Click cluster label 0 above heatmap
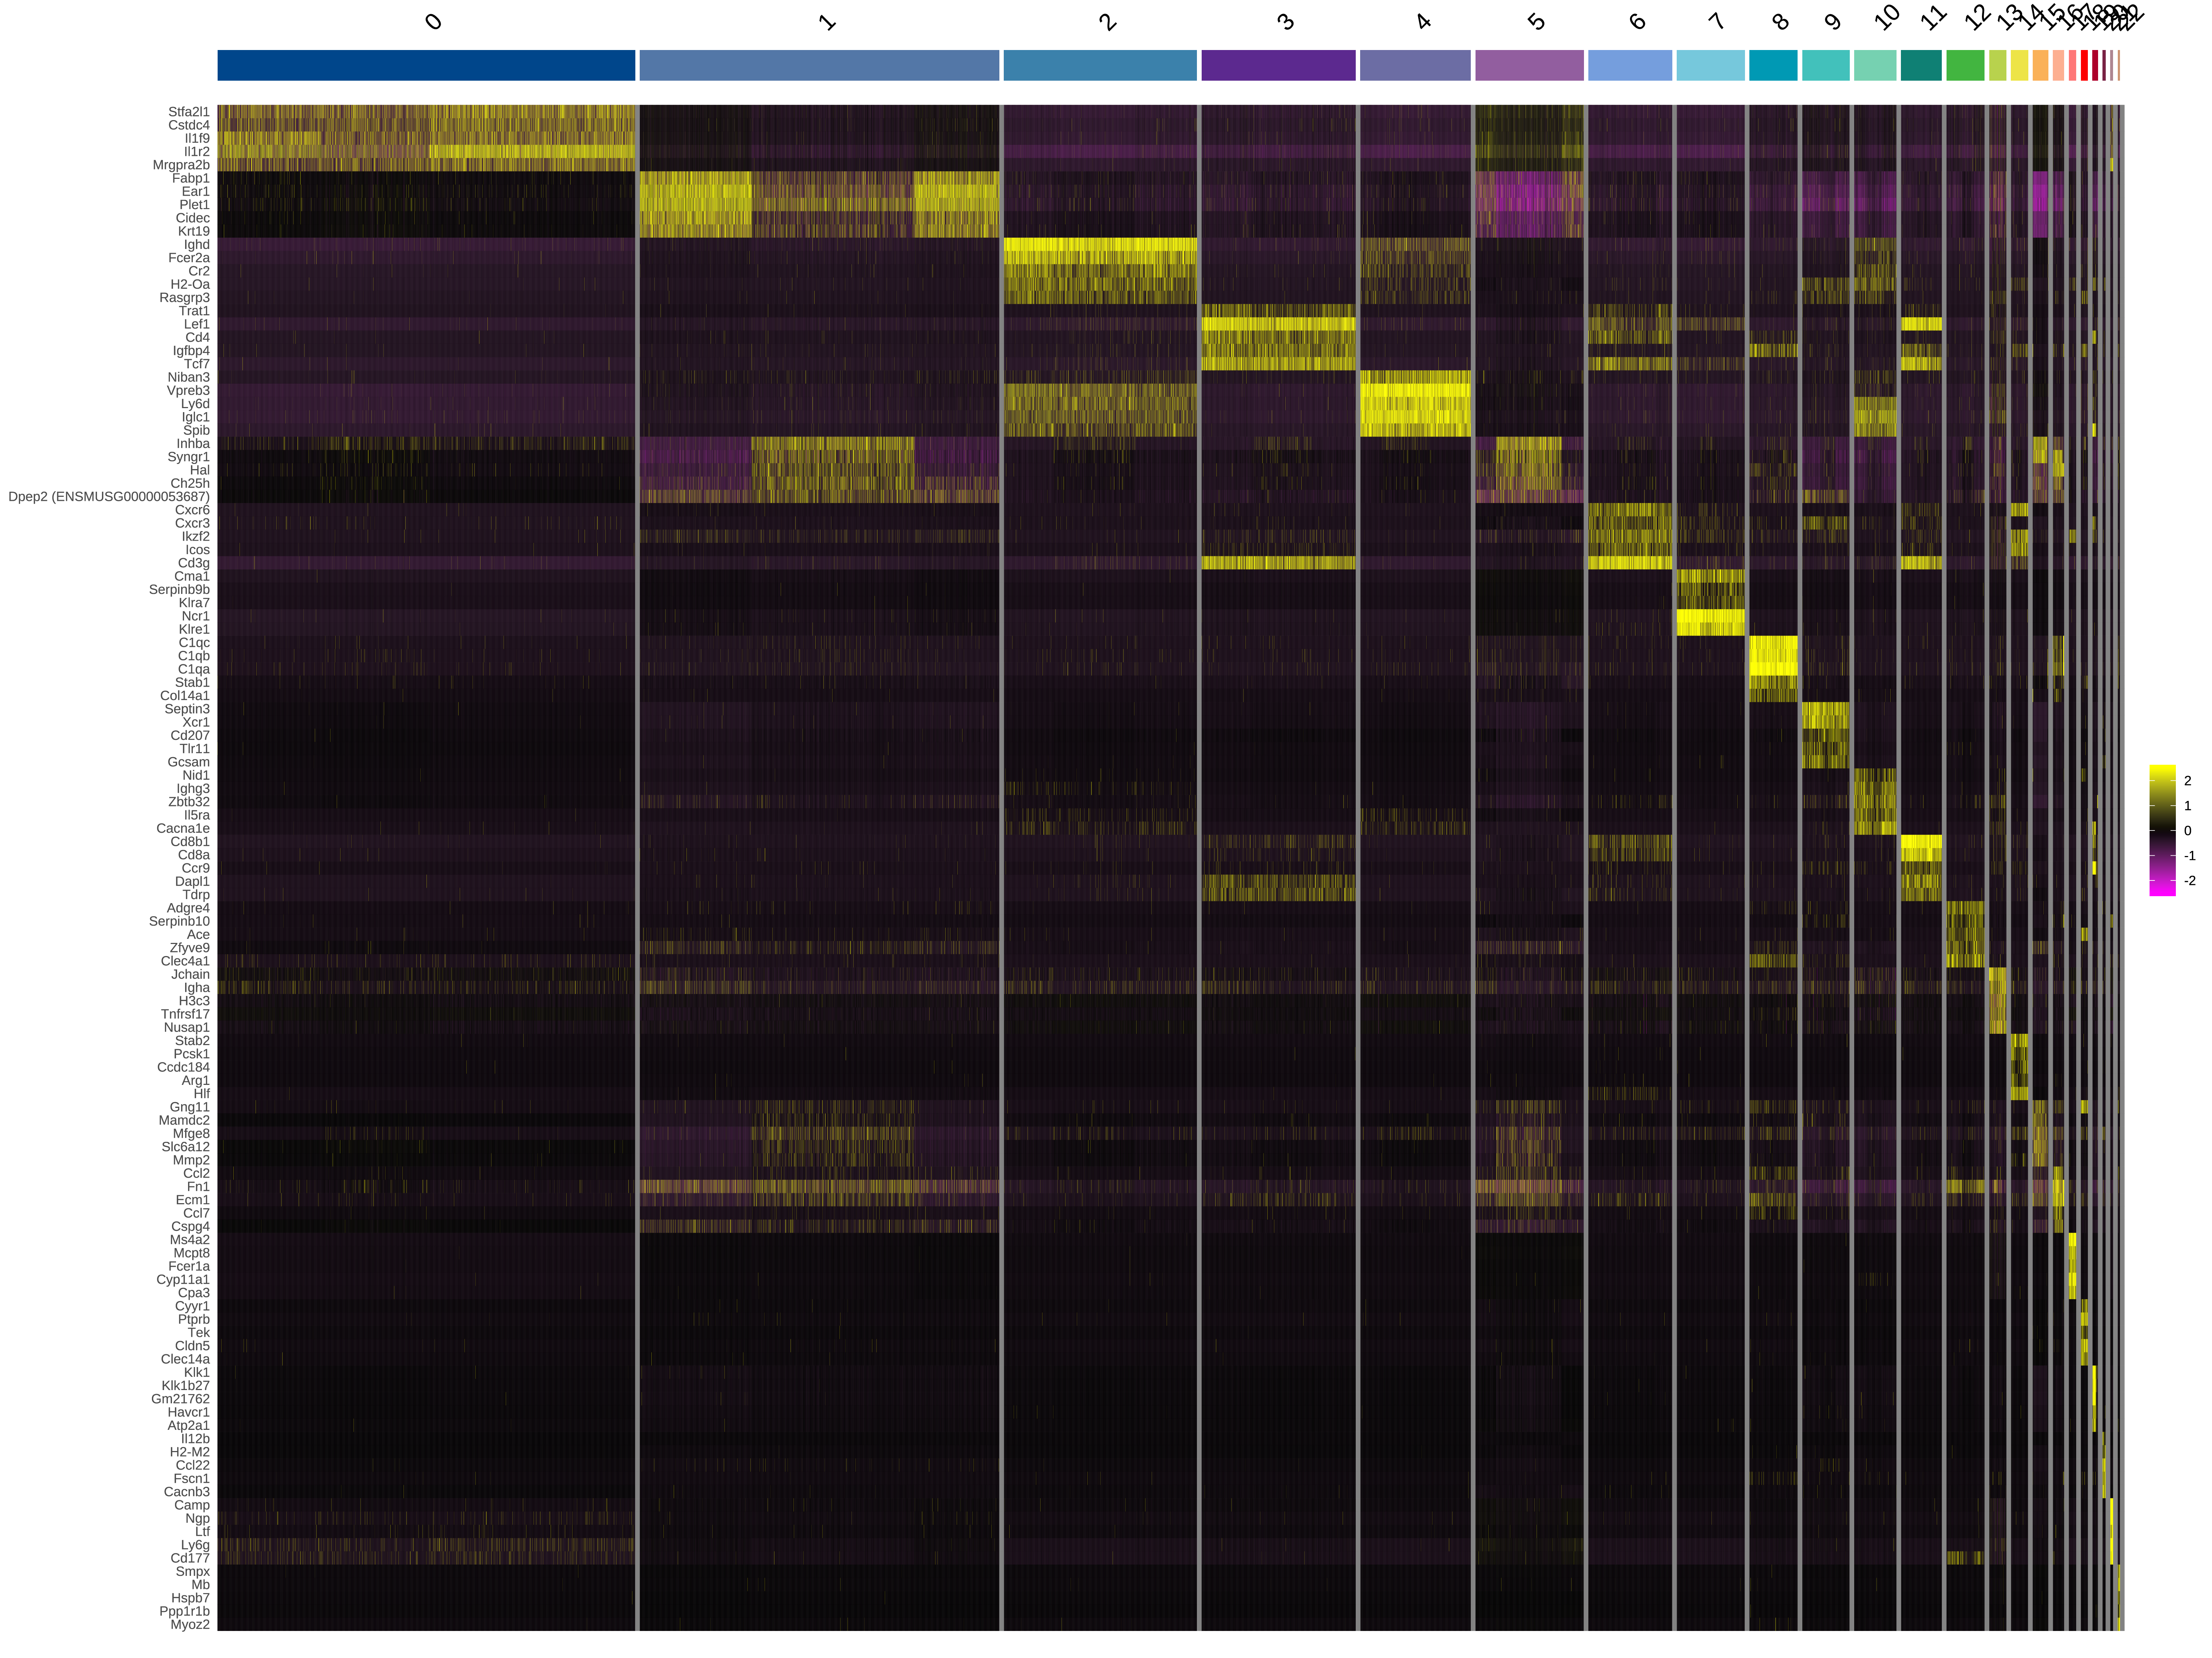 [x=433, y=22]
